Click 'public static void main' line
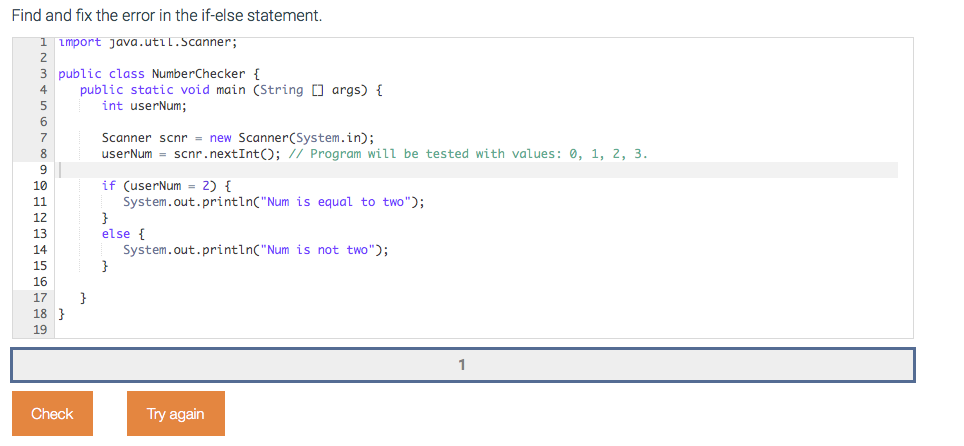Viewport: 964px width, 446px height. click(x=231, y=90)
